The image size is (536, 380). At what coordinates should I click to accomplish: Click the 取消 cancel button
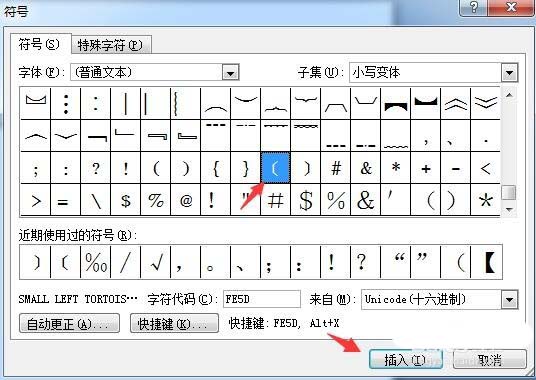489,359
